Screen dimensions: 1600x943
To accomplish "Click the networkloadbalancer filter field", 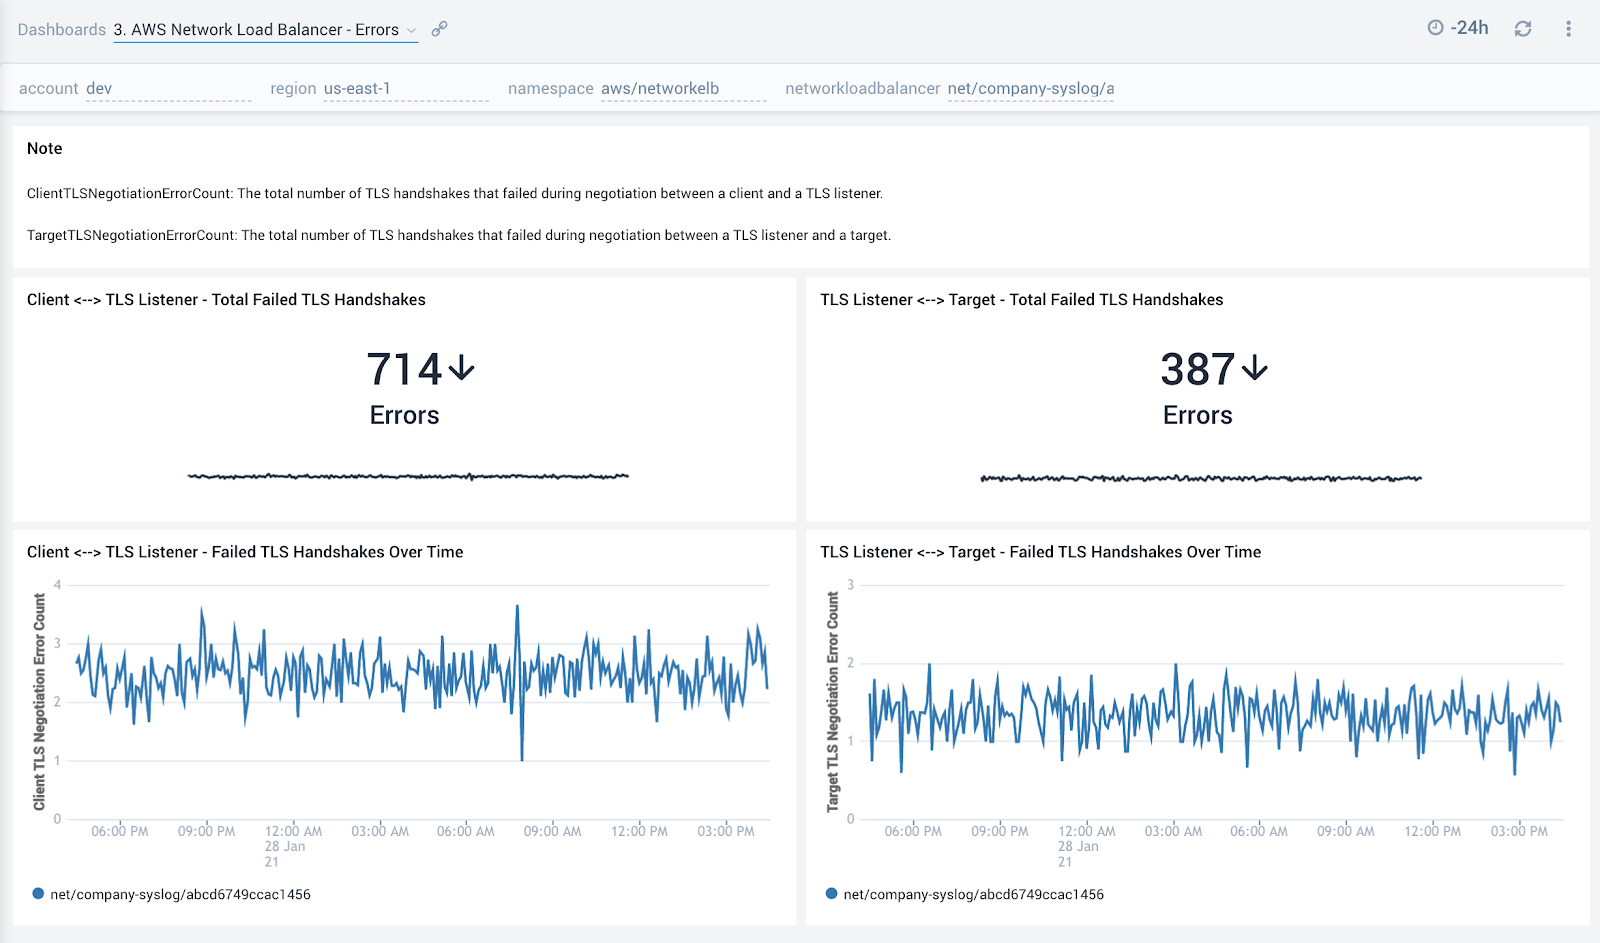I will (x=1030, y=88).
